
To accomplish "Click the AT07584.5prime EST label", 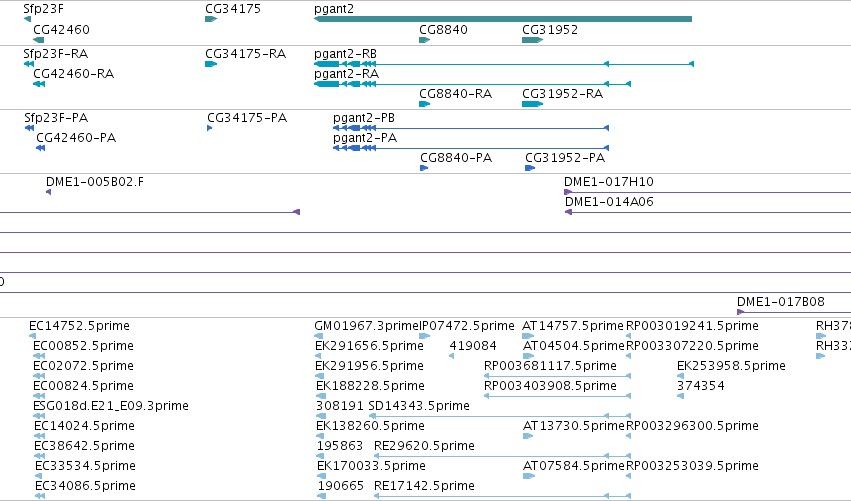I will pos(574,466).
